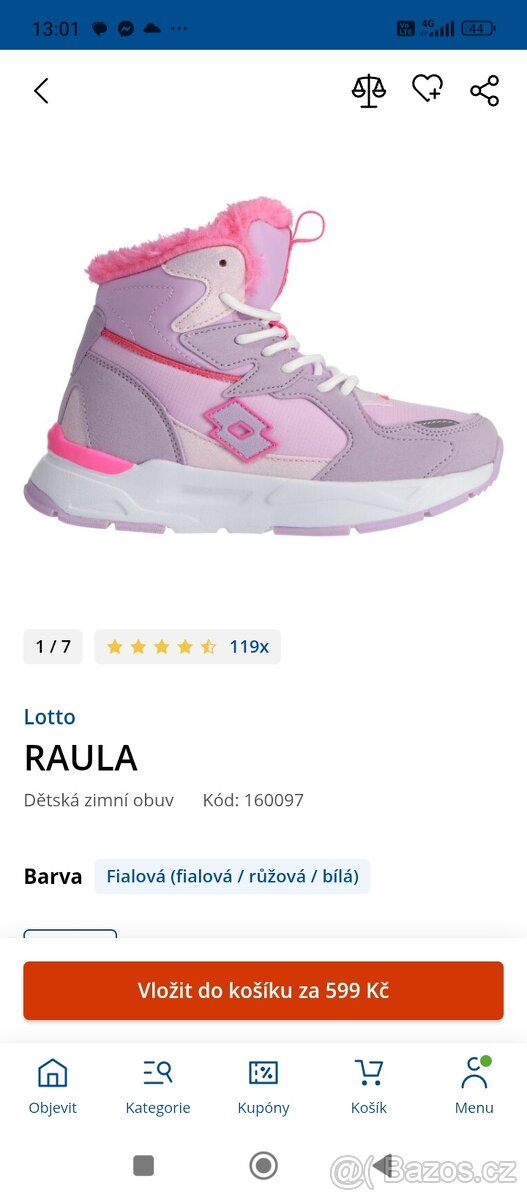Tap Vložit do košíku za 599 Kč
This screenshot has height=1200, width=527.
263,991
